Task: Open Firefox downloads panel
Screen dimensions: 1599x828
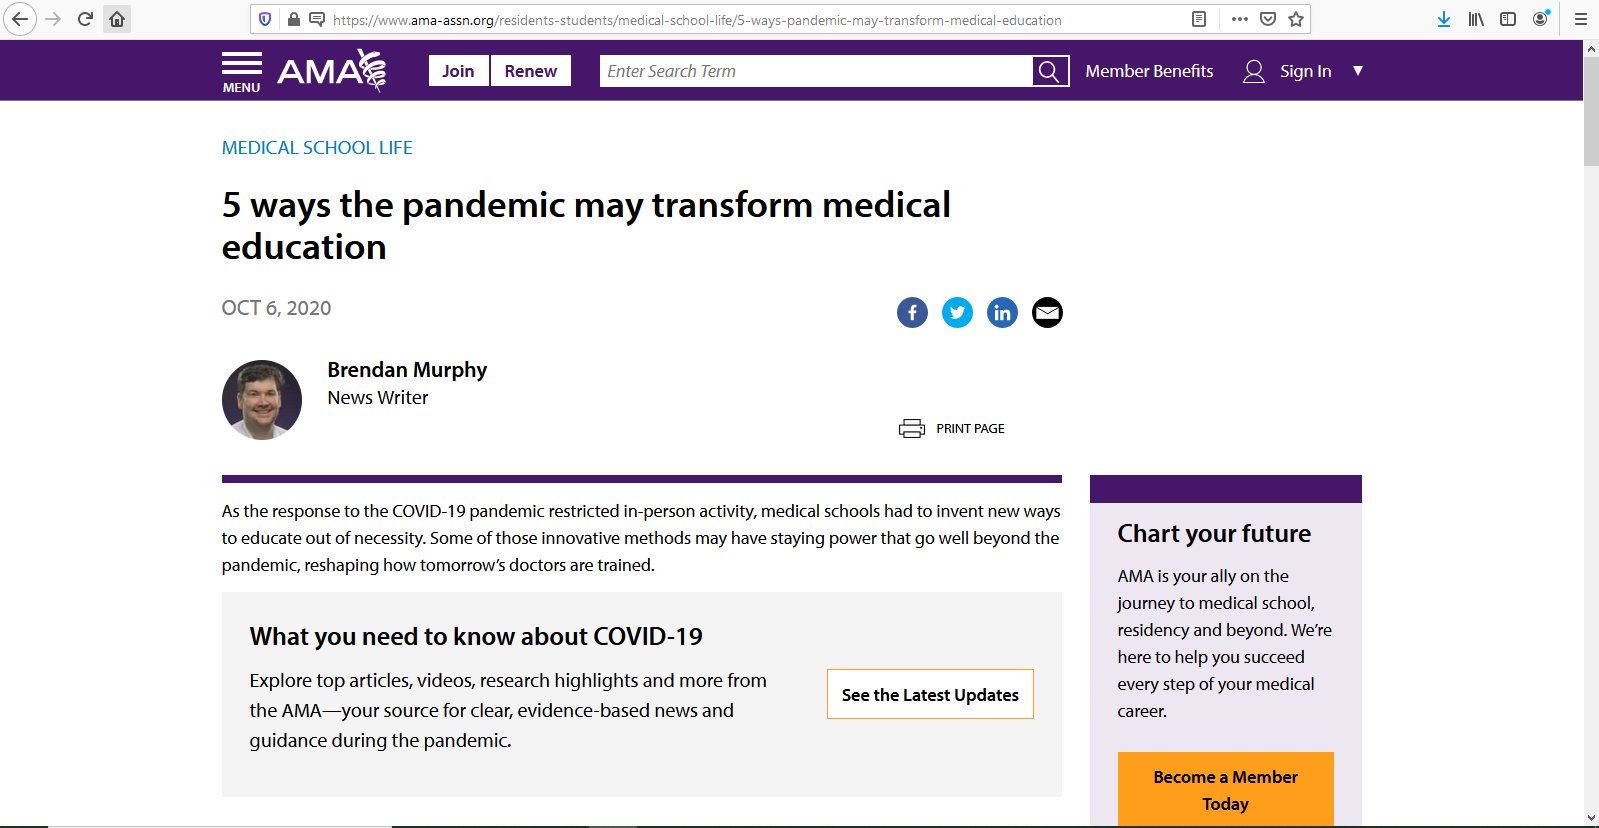Action: coord(1443,19)
